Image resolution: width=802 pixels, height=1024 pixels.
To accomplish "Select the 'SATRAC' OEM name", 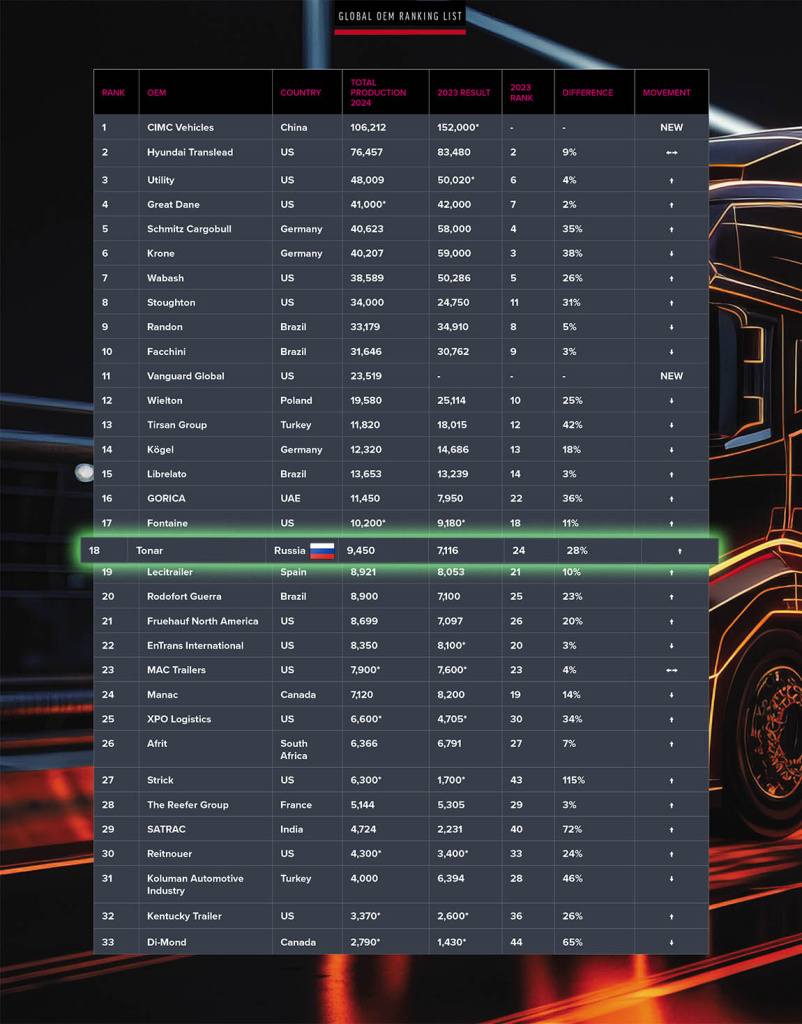I will (166, 829).
